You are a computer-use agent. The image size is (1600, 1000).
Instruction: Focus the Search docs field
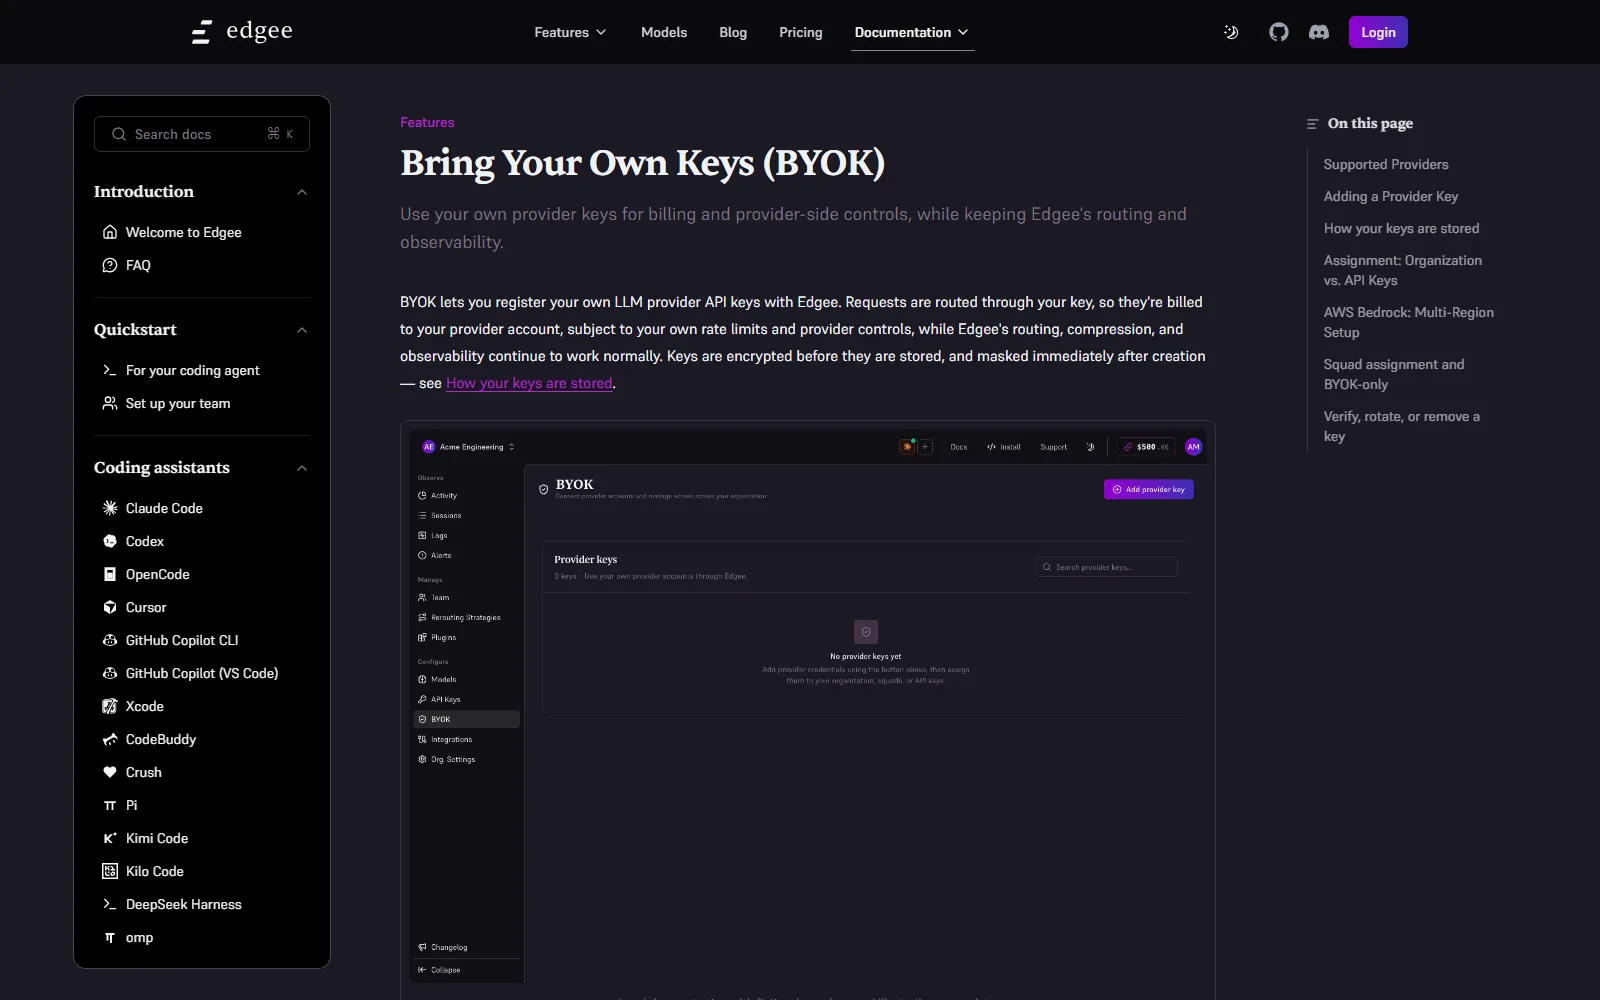pyautogui.click(x=202, y=134)
